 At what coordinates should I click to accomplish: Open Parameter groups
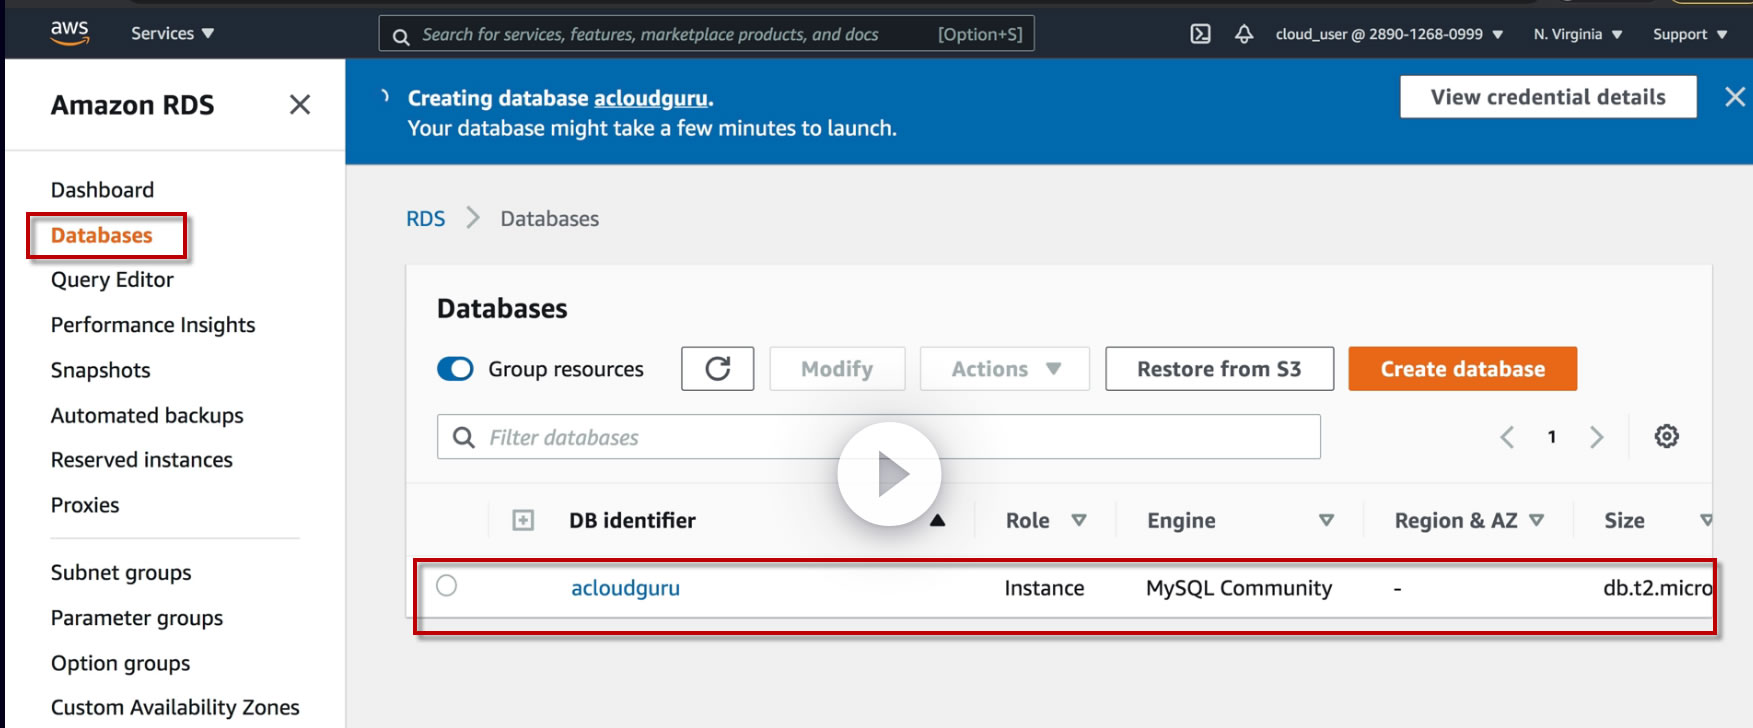point(137,618)
